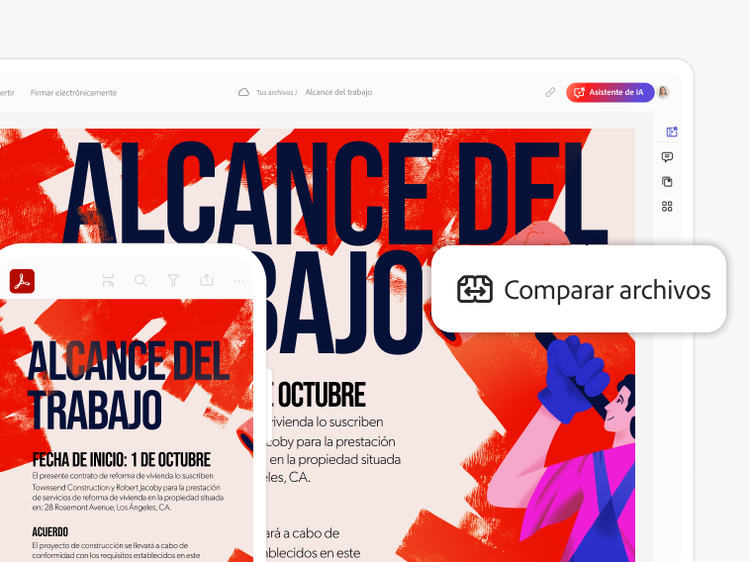The image size is (750, 562).
Task: Open more options ellipsis in the mobile toolbar
Action: pyautogui.click(x=239, y=281)
